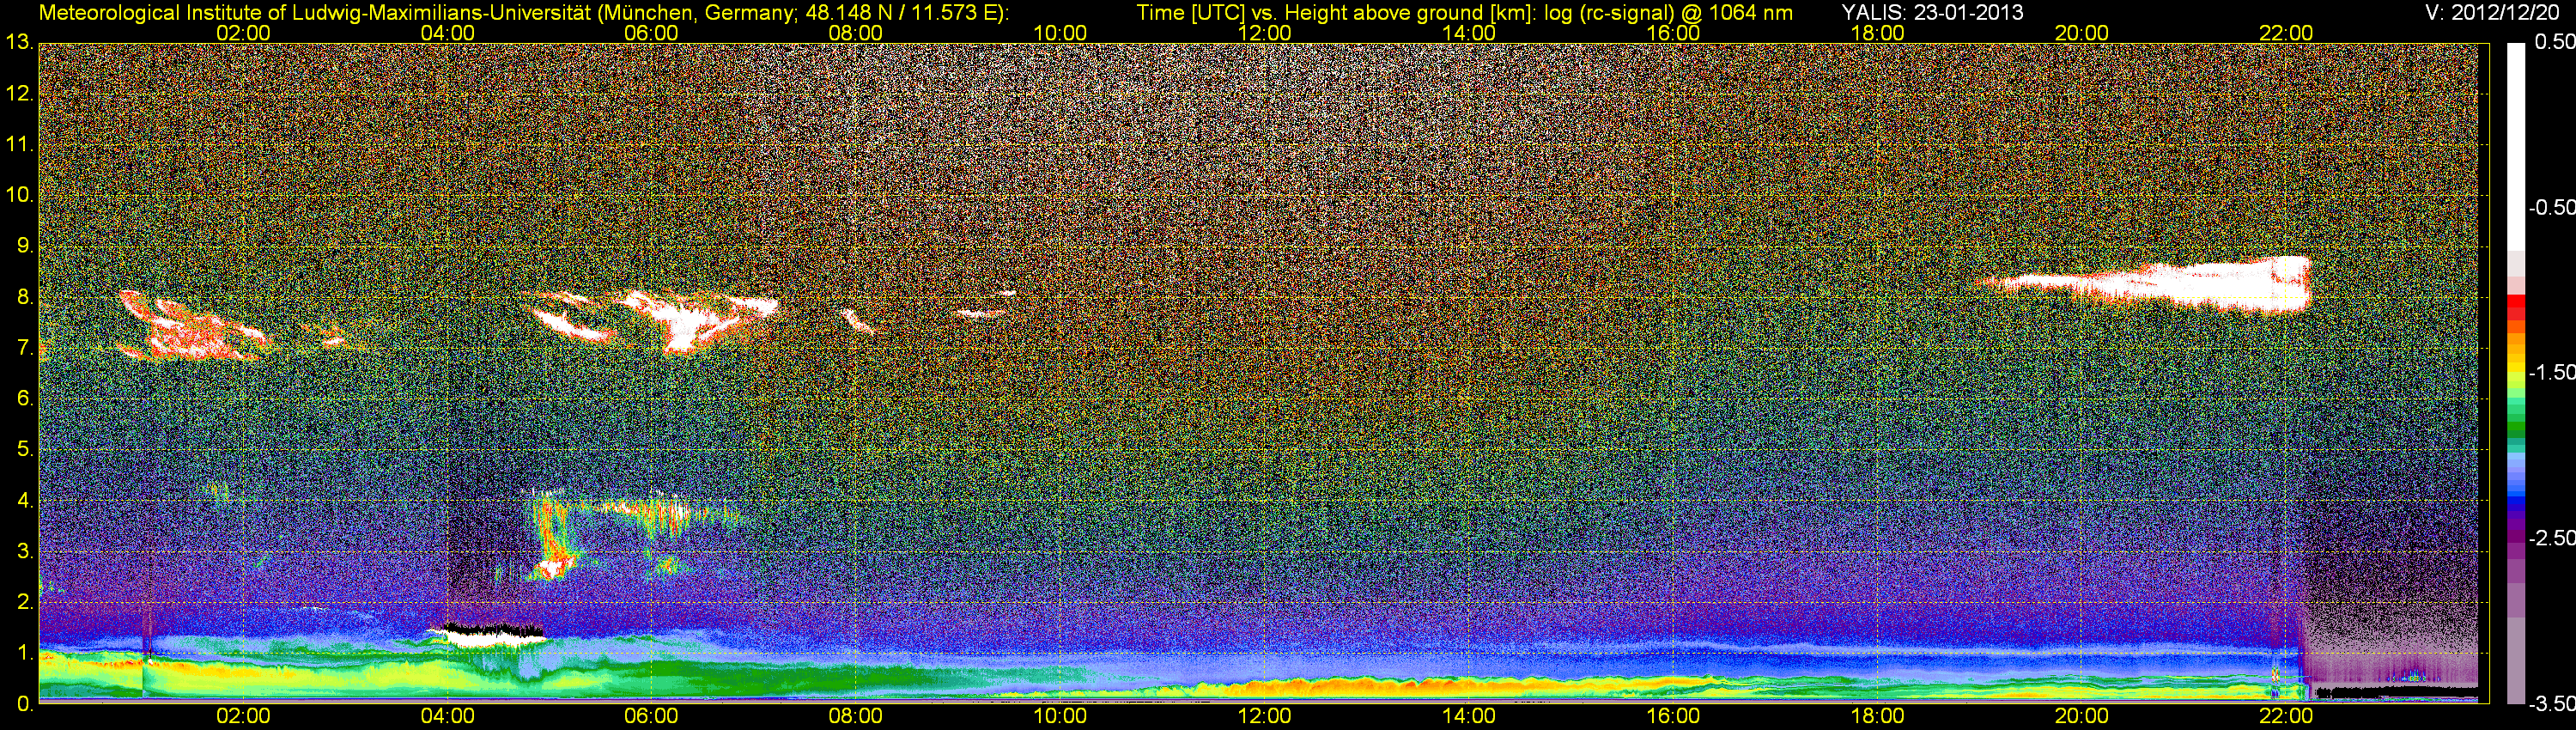Click the 13 km height axis label
The width and height of the screenshot is (2576, 730).
(19, 43)
